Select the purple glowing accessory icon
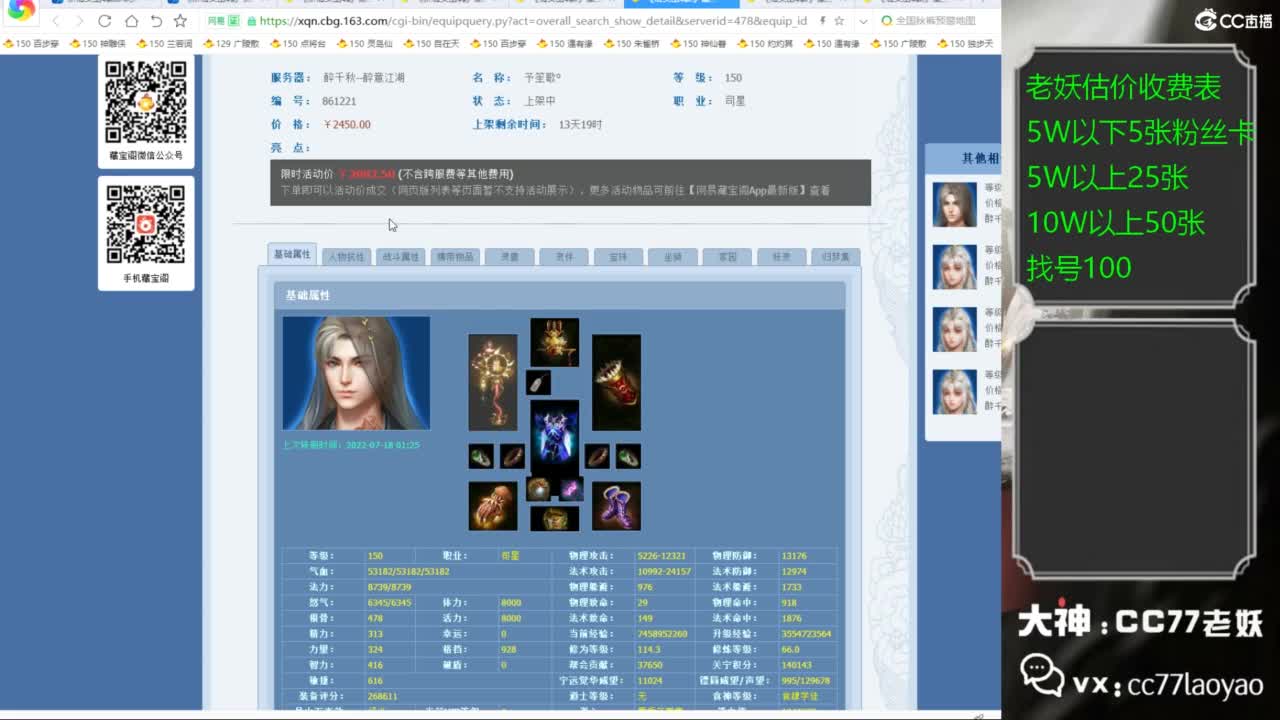This screenshot has height=720, width=1280. point(571,489)
